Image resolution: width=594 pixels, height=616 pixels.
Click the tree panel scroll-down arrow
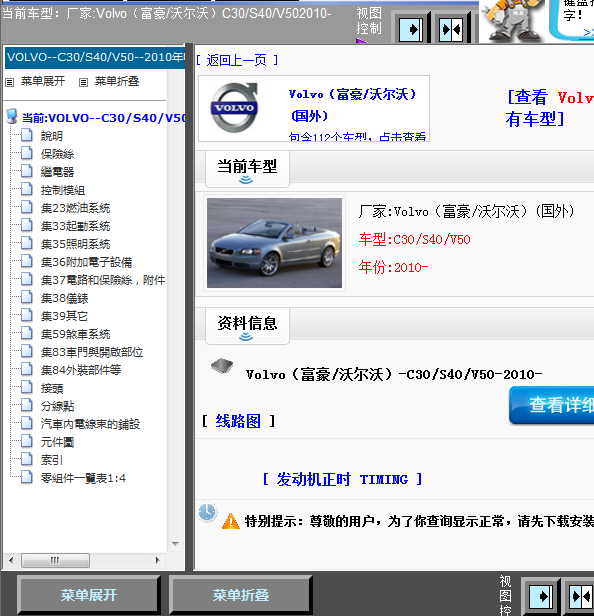[x=176, y=544]
